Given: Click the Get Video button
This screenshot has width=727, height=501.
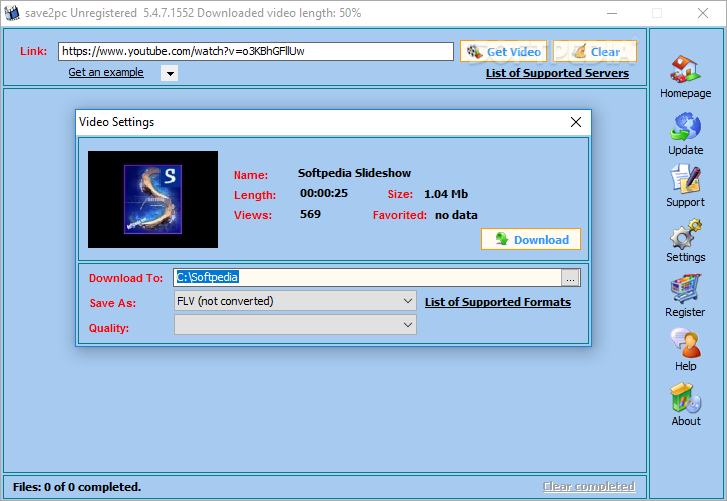Looking at the screenshot, I should point(503,51).
